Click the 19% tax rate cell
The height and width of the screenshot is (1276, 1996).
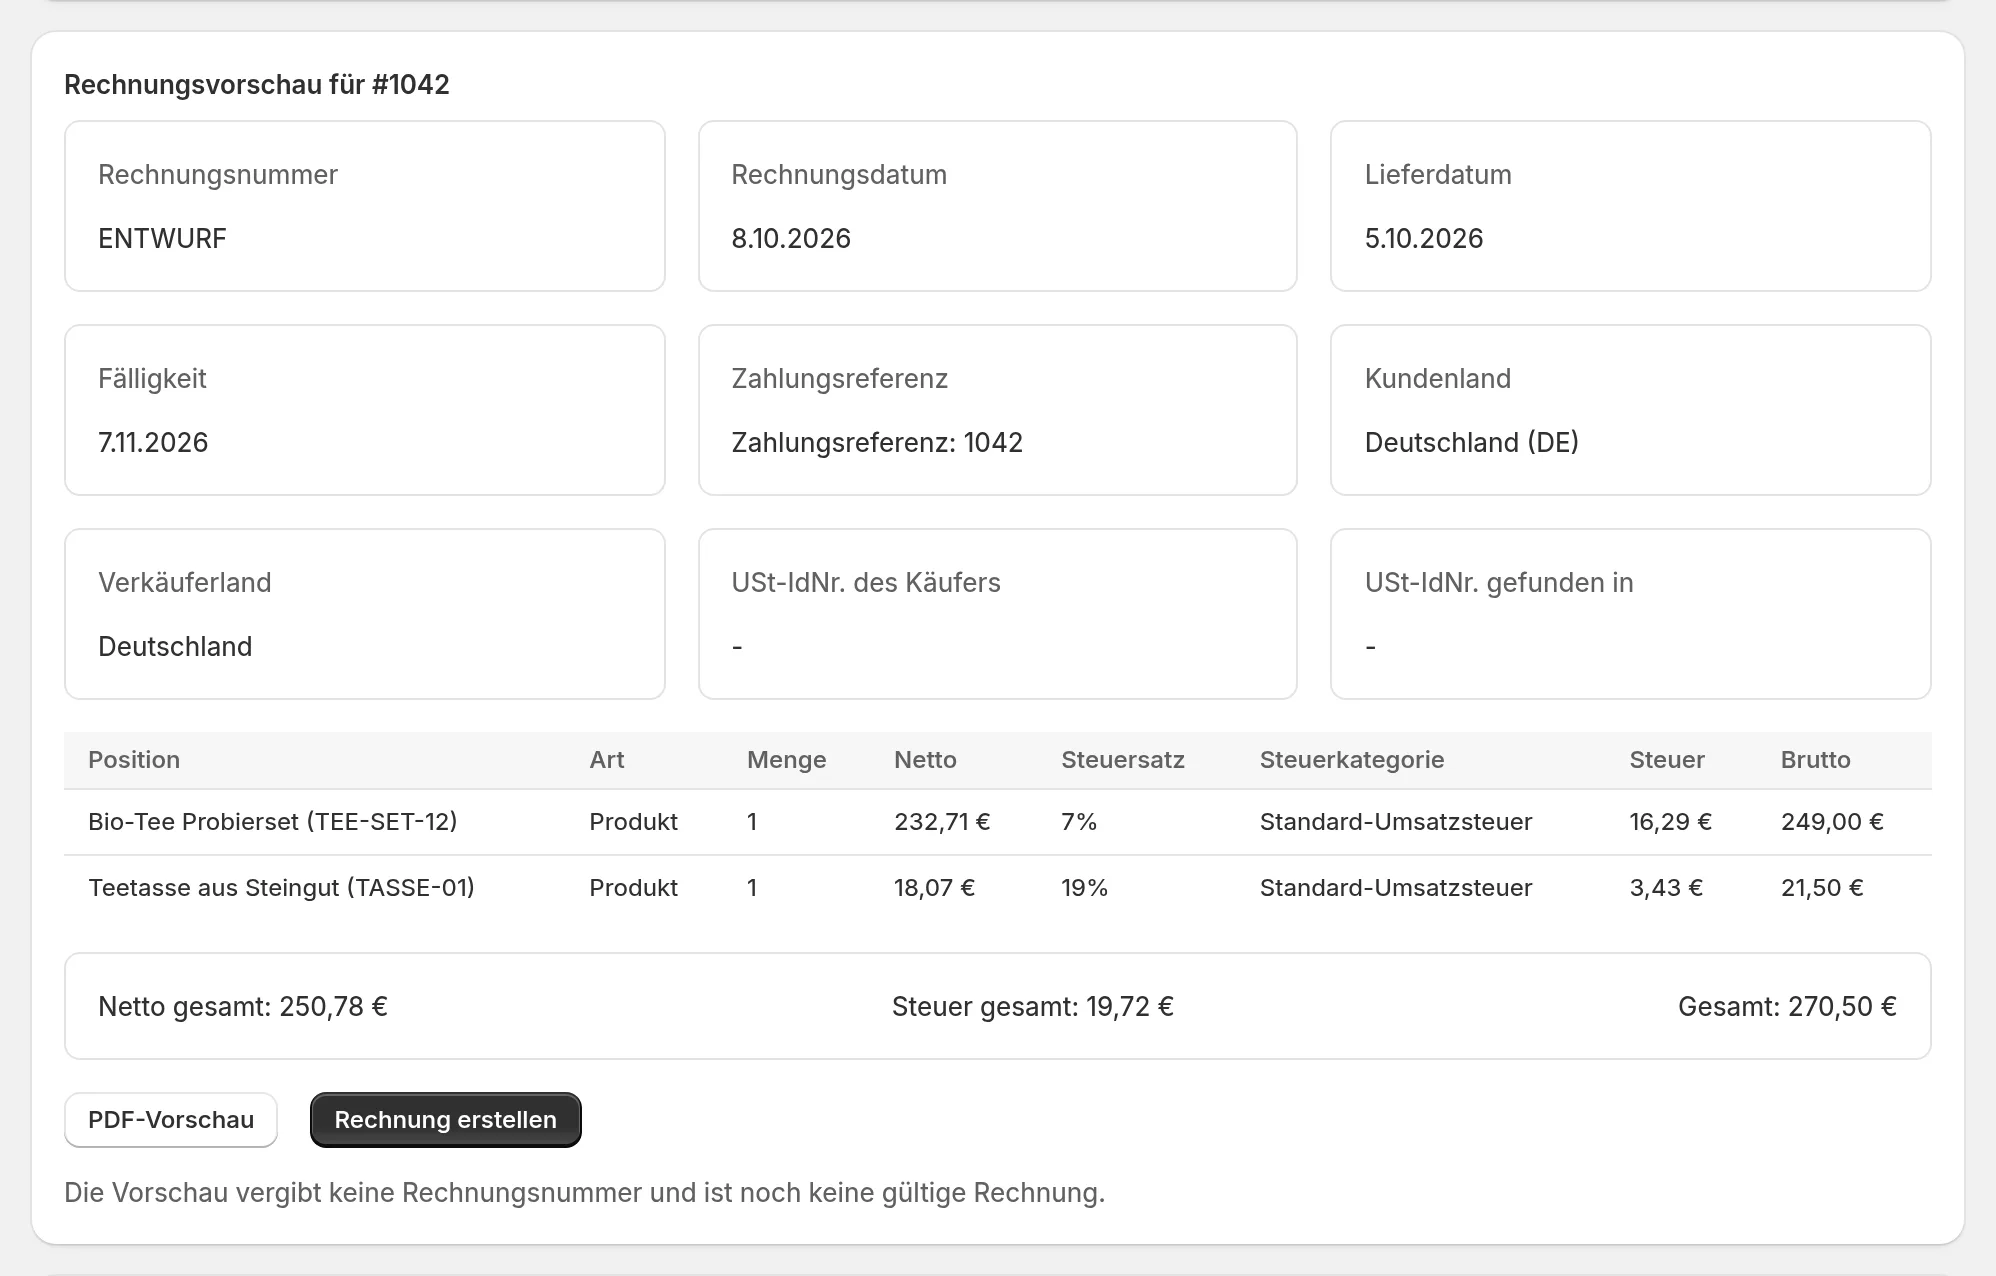1085,888
